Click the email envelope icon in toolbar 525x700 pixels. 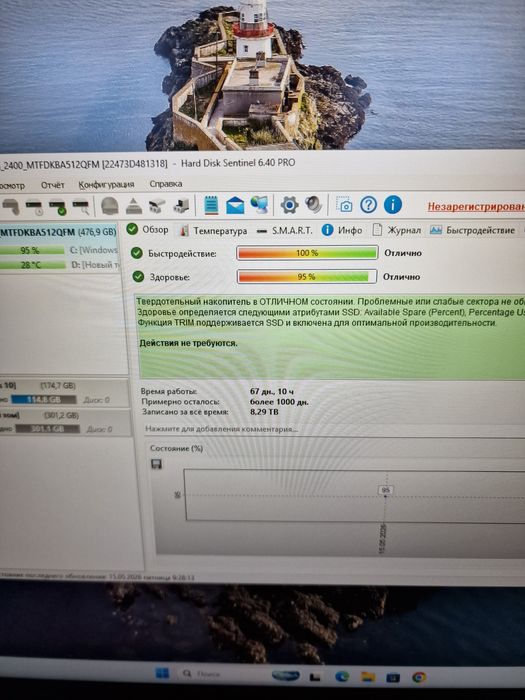[235, 205]
